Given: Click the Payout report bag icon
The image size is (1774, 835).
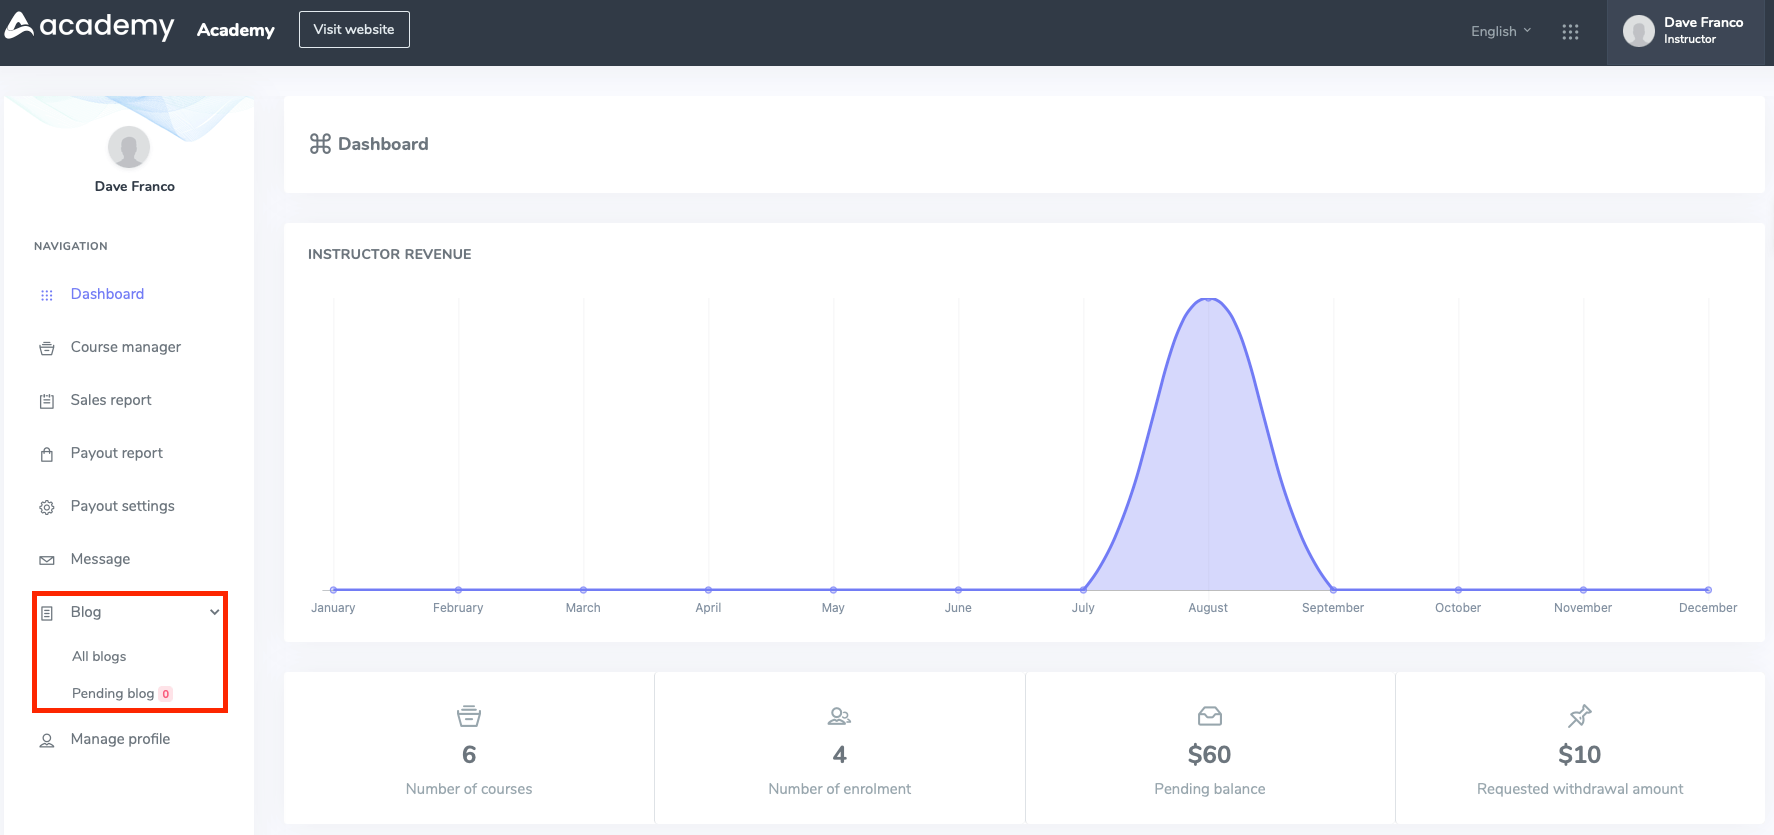Looking at the screenshot, I should pyautogui.click(x=47, y=454).
